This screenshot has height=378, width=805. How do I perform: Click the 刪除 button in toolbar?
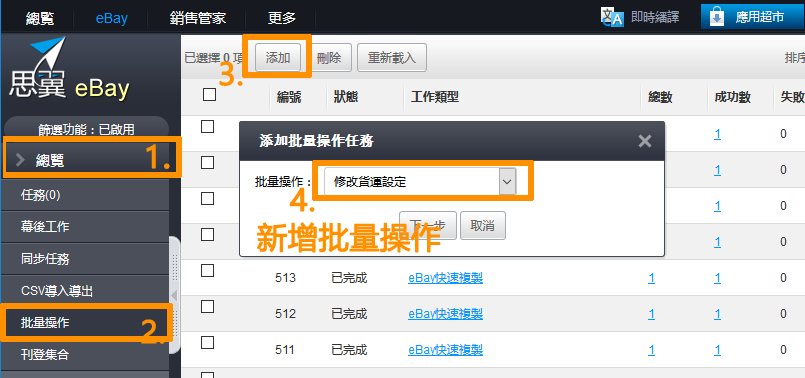329,58
